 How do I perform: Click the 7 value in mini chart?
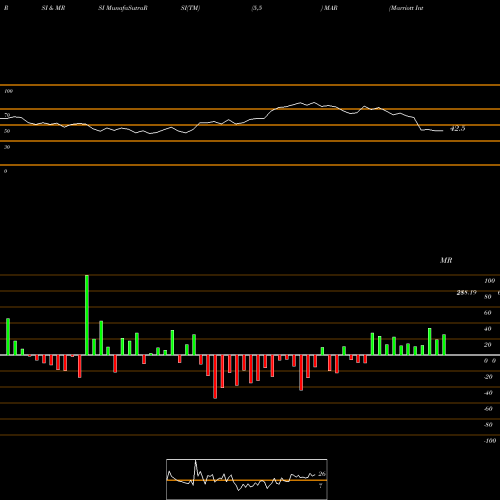(321, 486)
